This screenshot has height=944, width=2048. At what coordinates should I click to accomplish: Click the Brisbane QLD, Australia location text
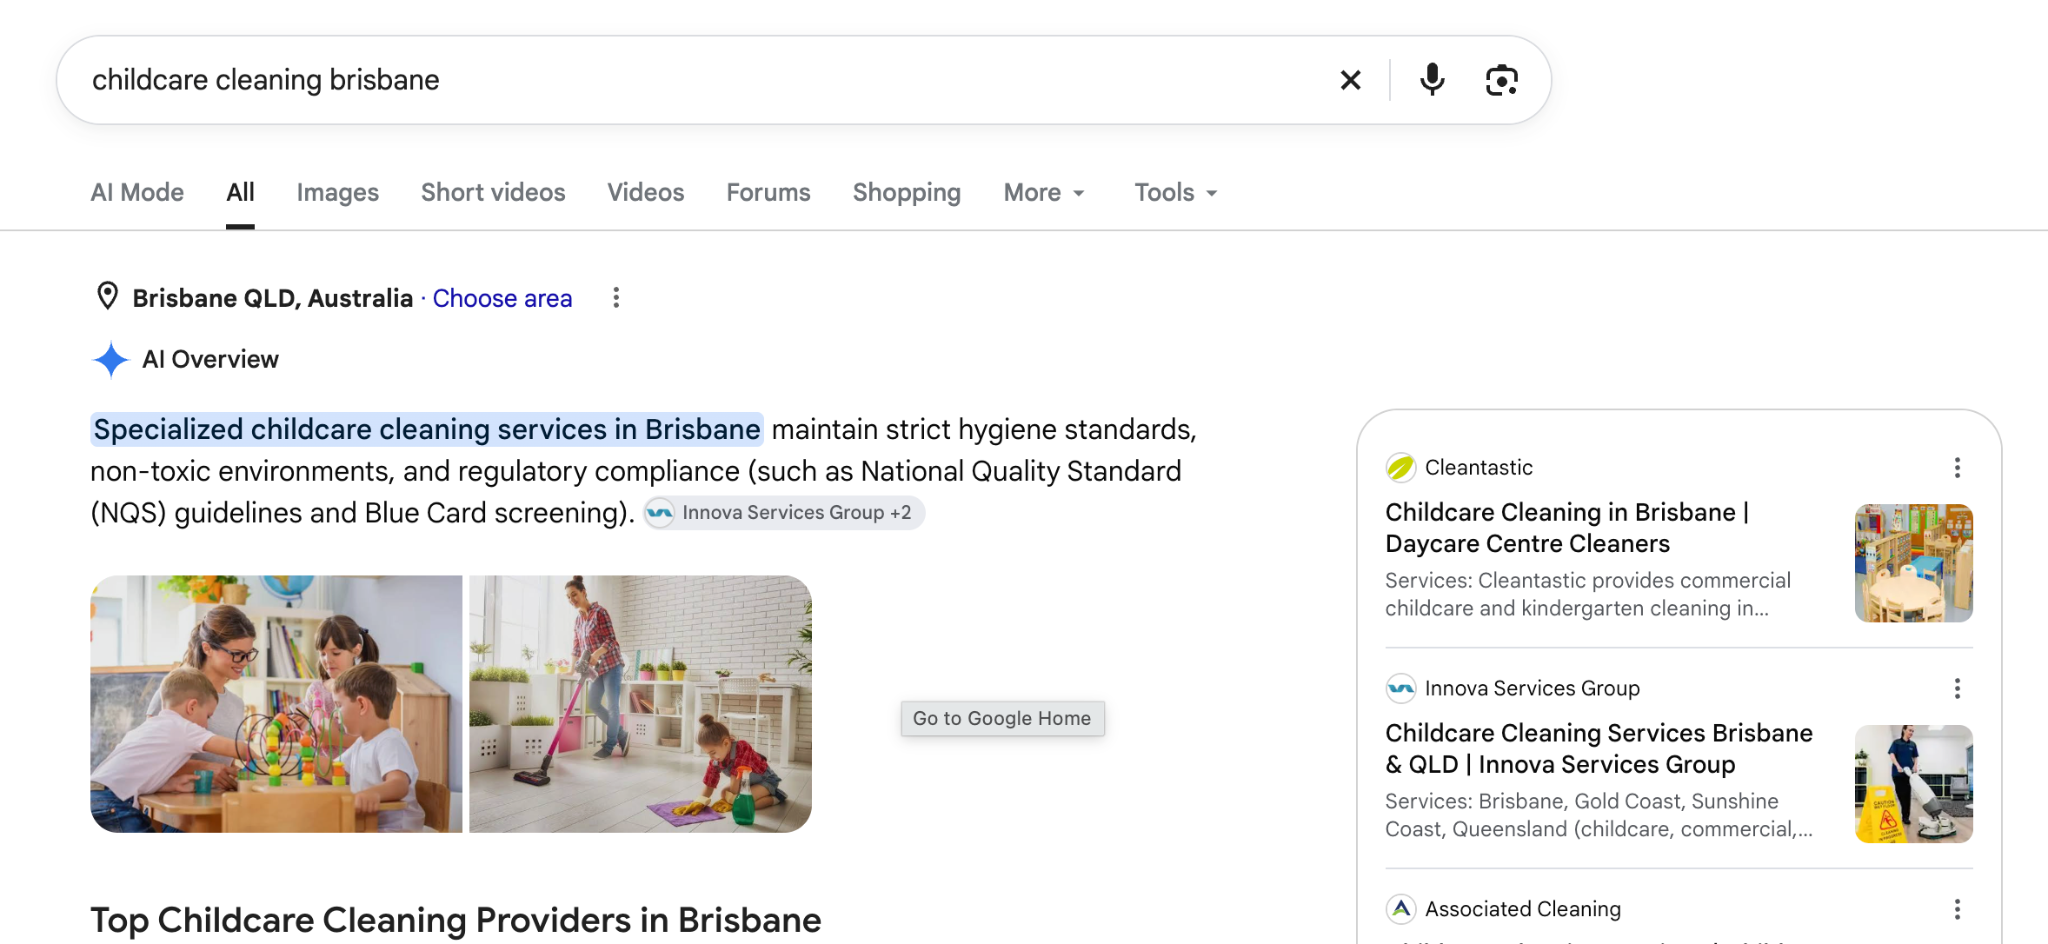click(272, 299)
